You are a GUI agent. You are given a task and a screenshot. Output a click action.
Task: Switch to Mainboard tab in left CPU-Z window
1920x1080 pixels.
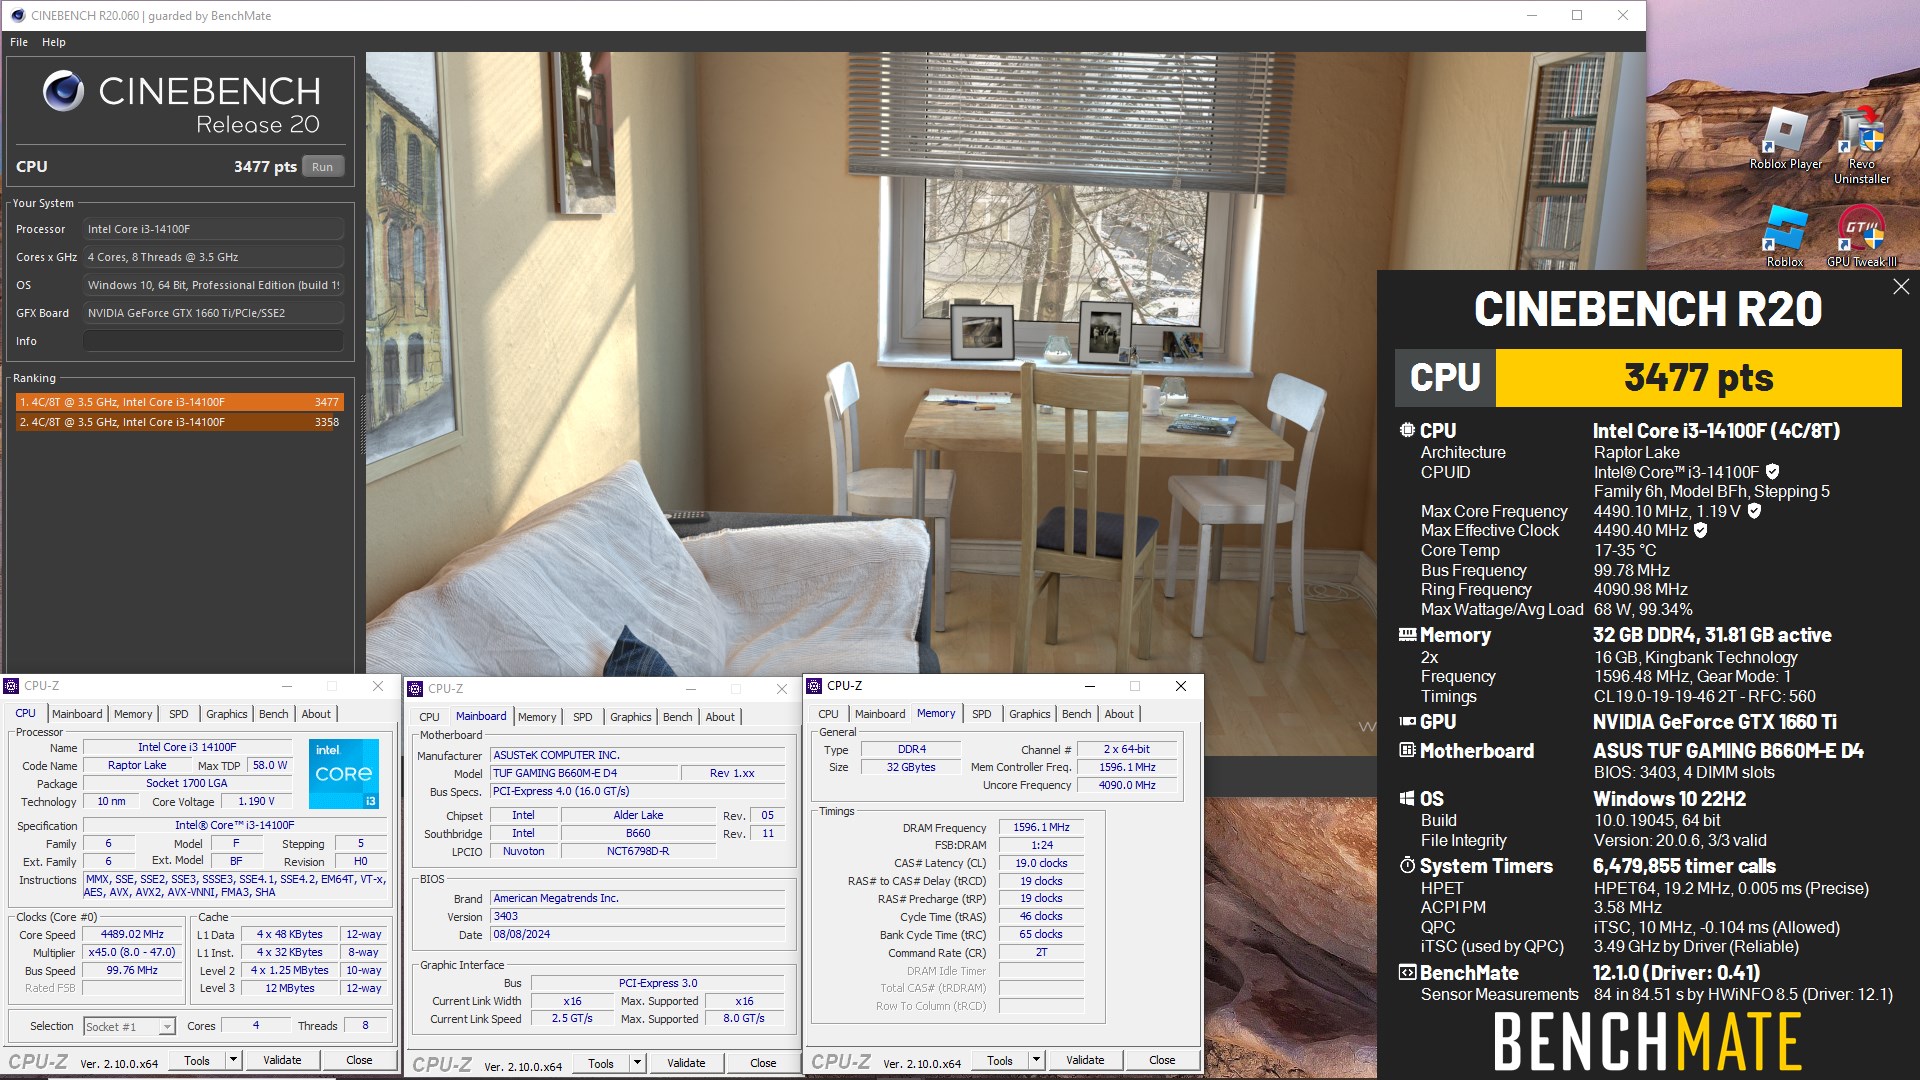(x=77, y=714)
